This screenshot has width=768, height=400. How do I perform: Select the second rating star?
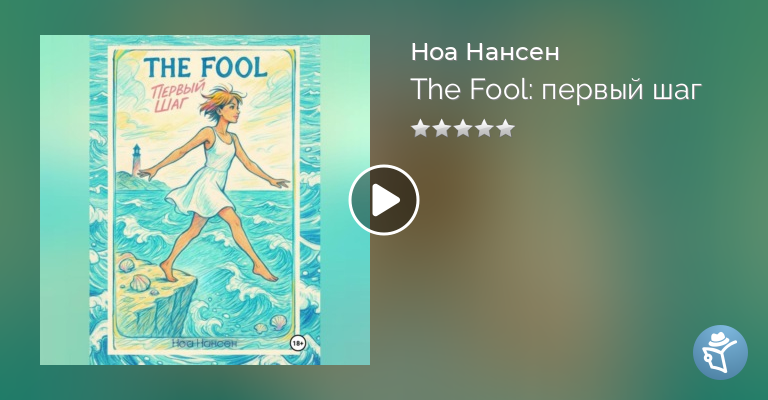441,128
